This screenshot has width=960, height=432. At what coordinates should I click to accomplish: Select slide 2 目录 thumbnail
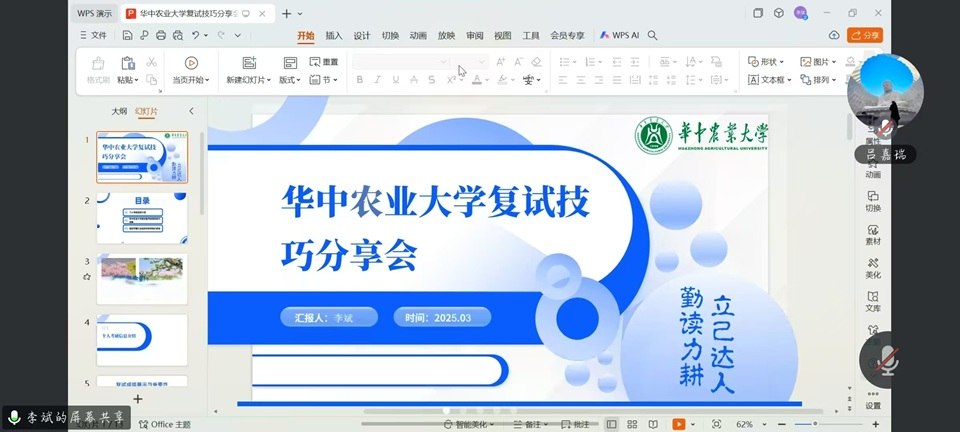click(141, 219)
